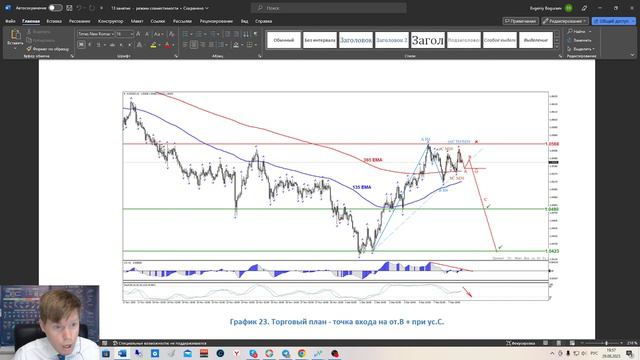Select the Обычный style
The image size is (640, 360).
coord(284,40)
